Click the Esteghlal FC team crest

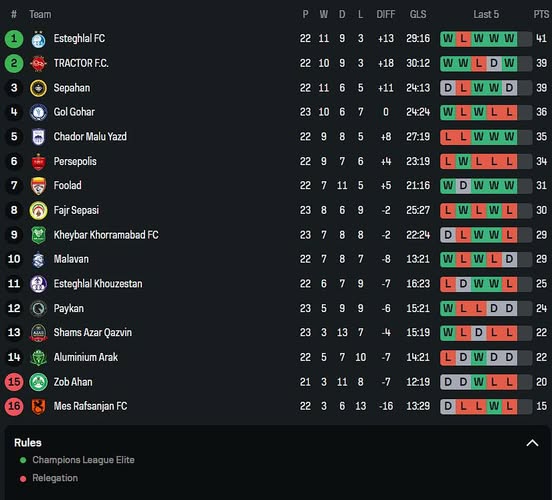tap(38, 39)
